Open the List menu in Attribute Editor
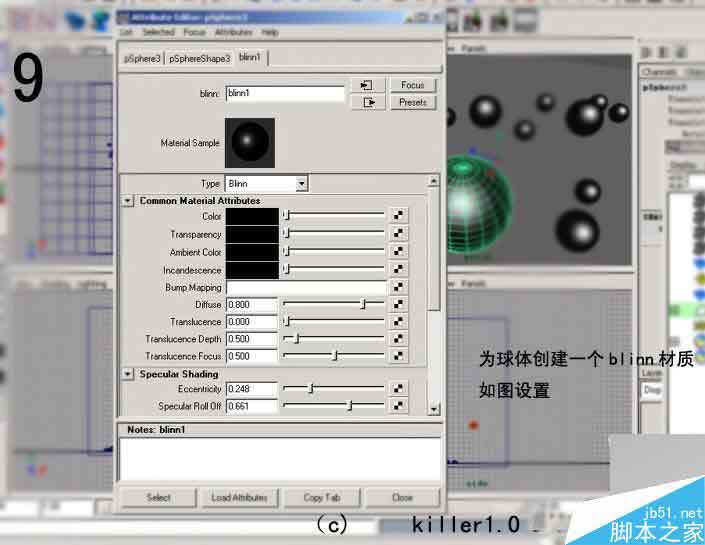The height and width of the screenshot is (545, 705). [126, 32]
